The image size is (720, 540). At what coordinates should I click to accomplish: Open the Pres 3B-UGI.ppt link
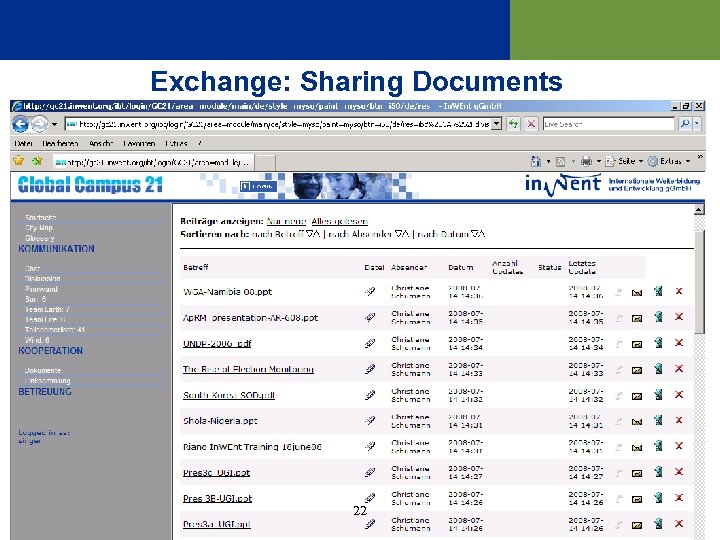217,498
